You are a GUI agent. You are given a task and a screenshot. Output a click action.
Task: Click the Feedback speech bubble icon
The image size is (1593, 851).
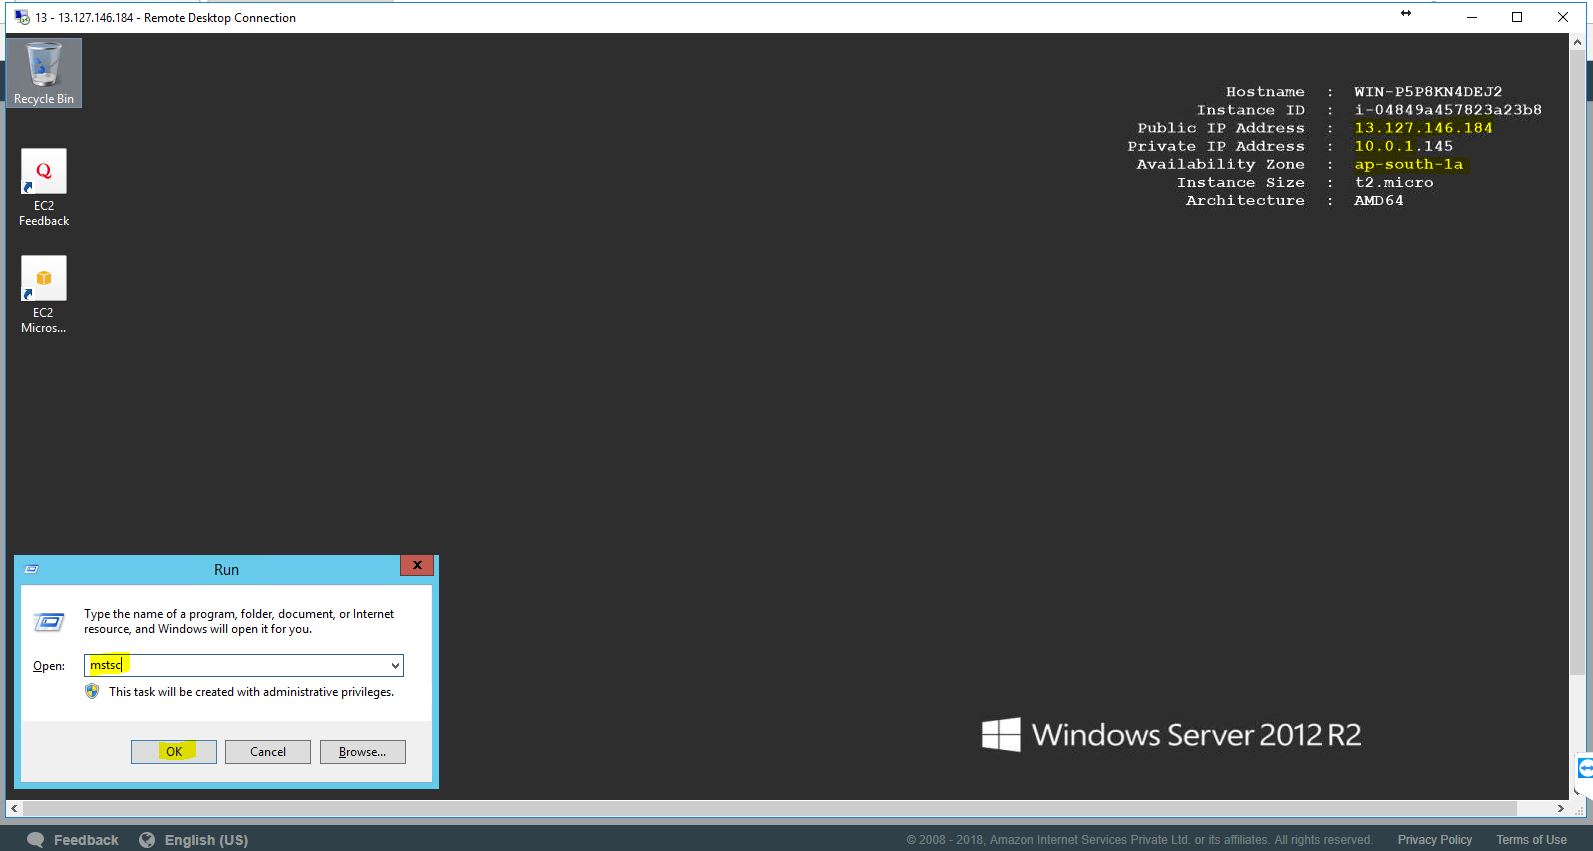[x=36, y=840]
